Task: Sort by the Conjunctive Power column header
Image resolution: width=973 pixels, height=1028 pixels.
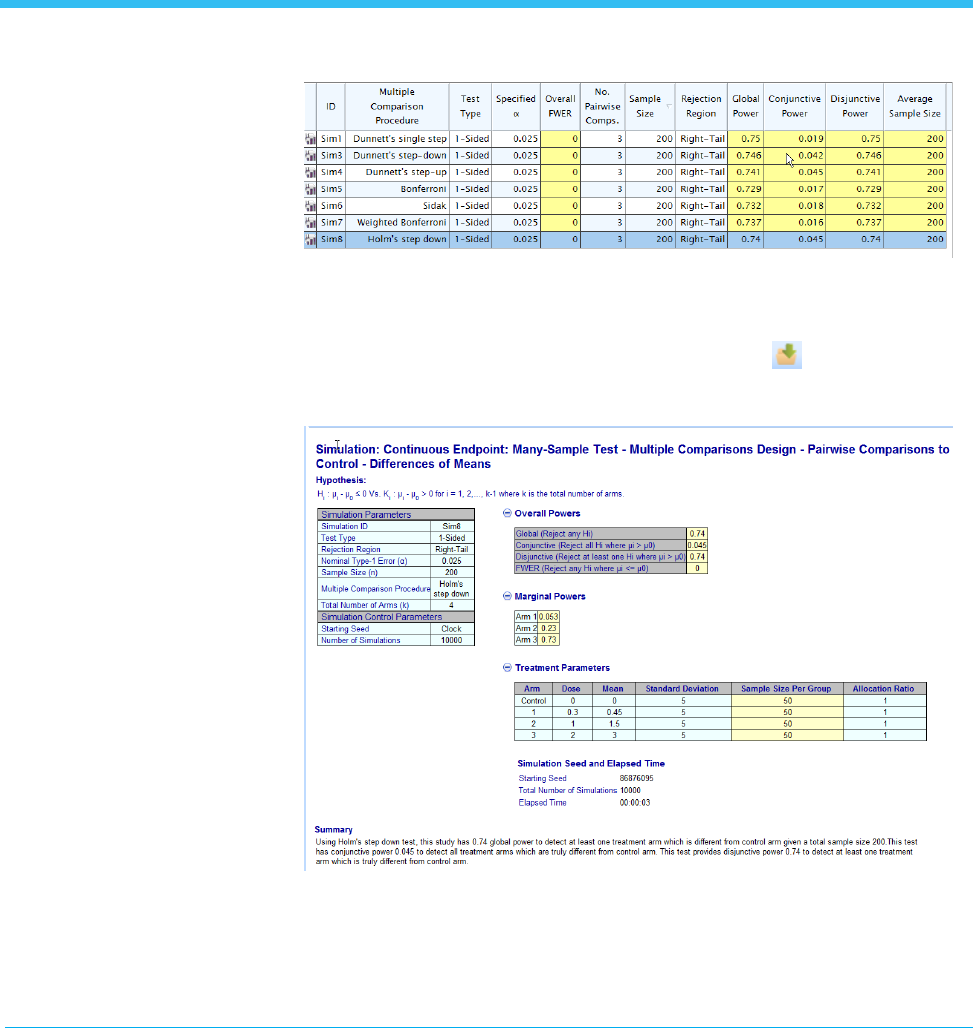Action: point(794,106)
